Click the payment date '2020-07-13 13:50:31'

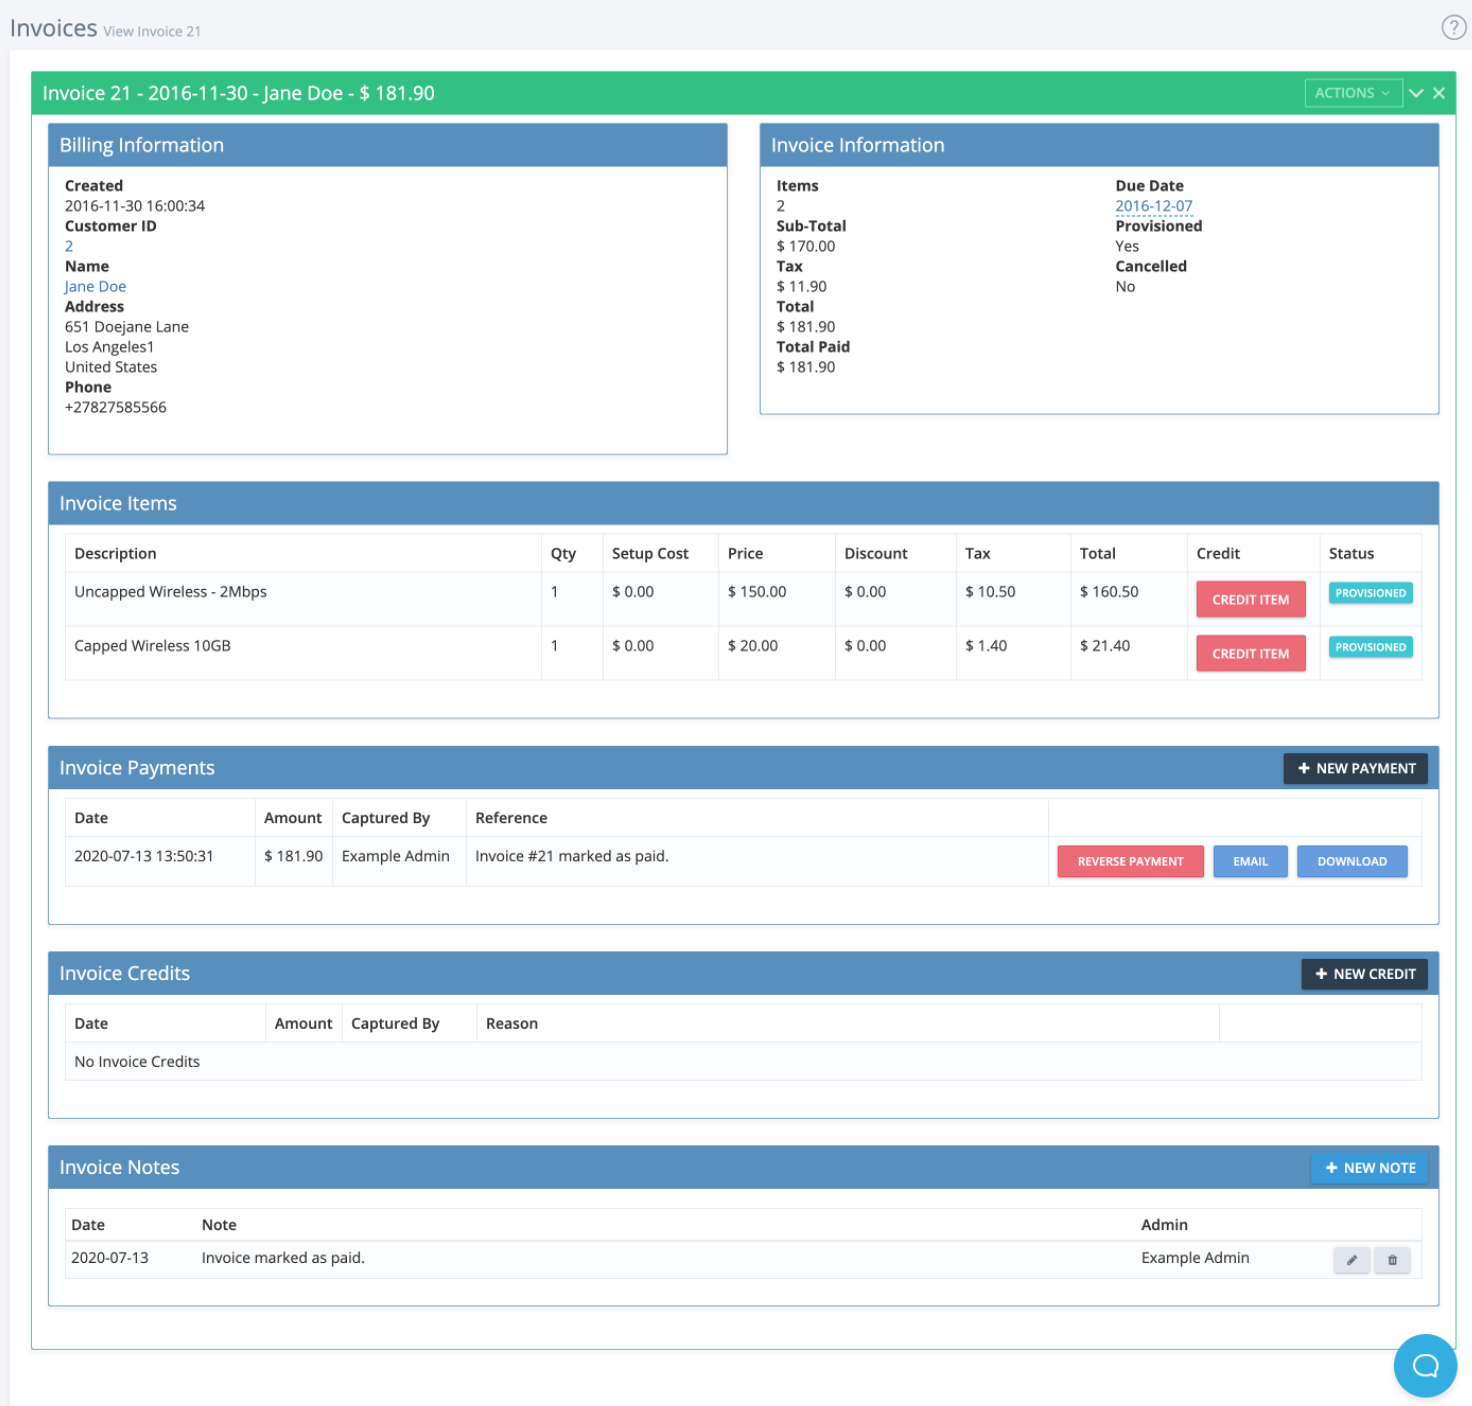(x=144, y=856)
